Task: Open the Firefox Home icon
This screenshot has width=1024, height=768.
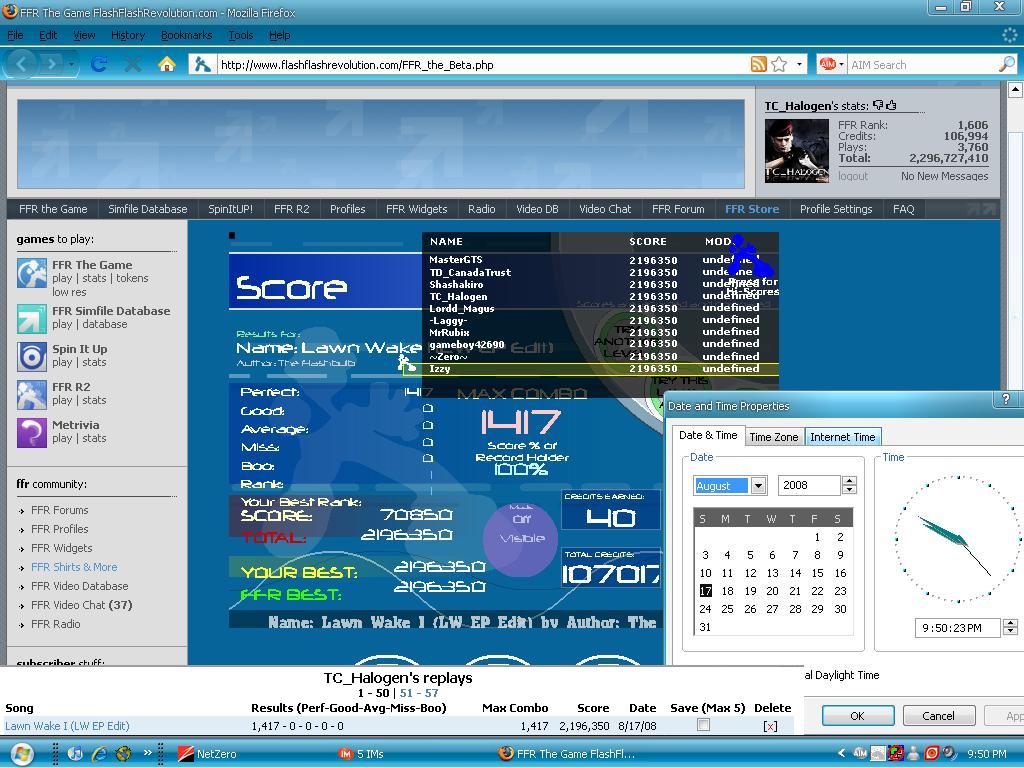Action: coord(167,64)
